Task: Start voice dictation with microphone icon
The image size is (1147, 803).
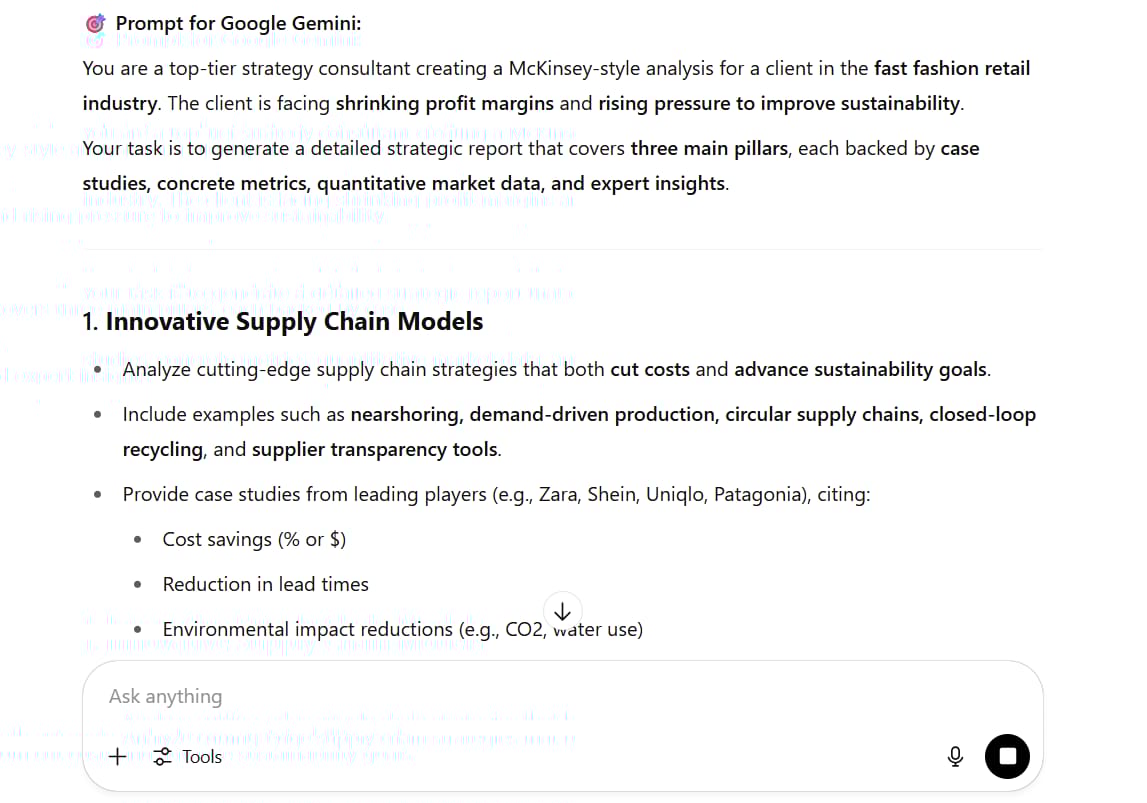Action: click(955, 756)
